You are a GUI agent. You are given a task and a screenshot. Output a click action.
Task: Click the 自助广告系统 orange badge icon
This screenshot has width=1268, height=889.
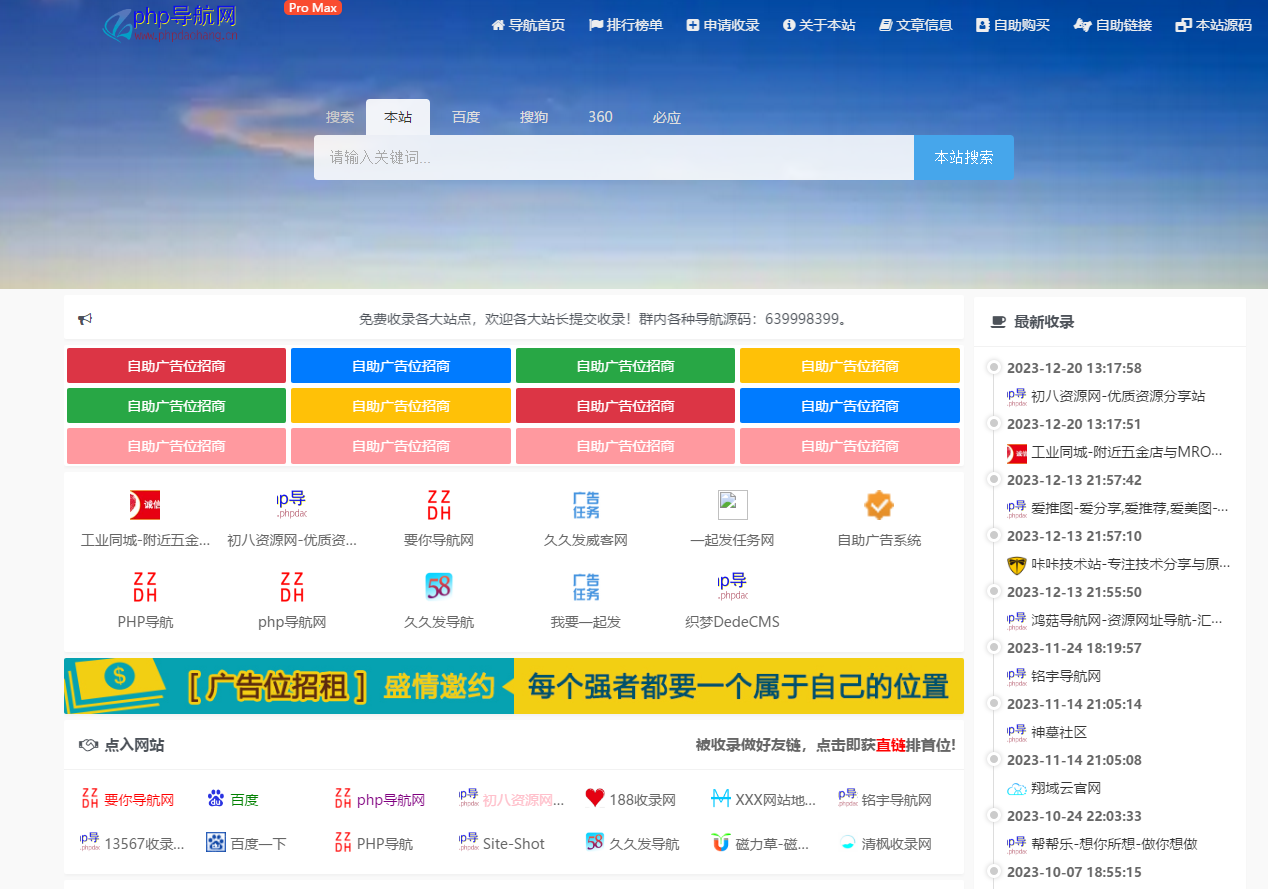click(878, 505)
